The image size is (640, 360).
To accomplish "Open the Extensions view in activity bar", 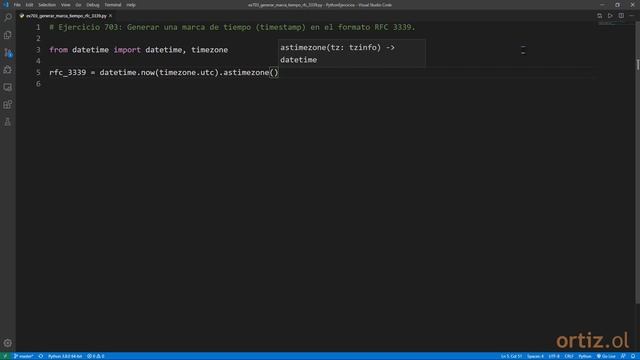I will pos(8,104).
